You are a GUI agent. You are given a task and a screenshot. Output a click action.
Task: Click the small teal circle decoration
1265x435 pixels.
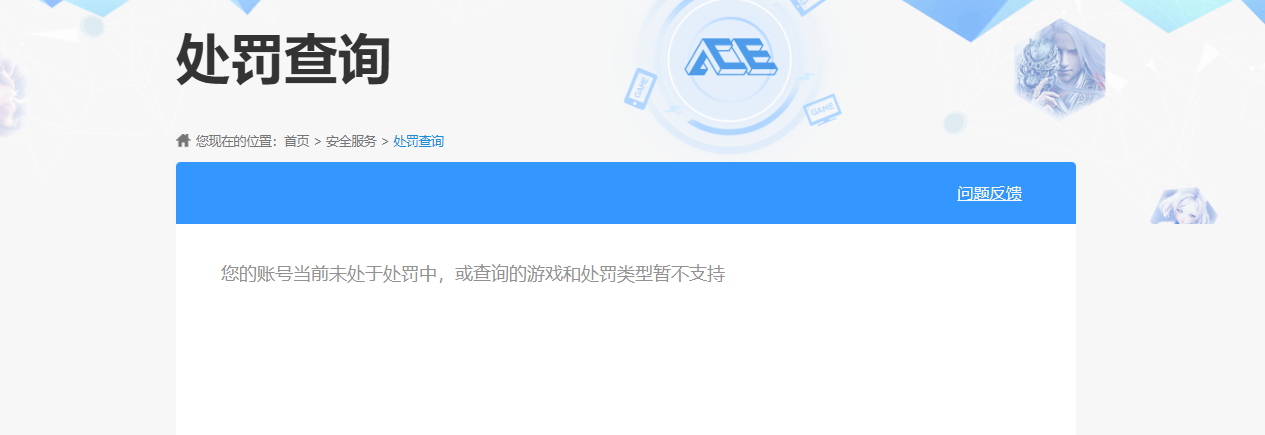pos(954,122)
